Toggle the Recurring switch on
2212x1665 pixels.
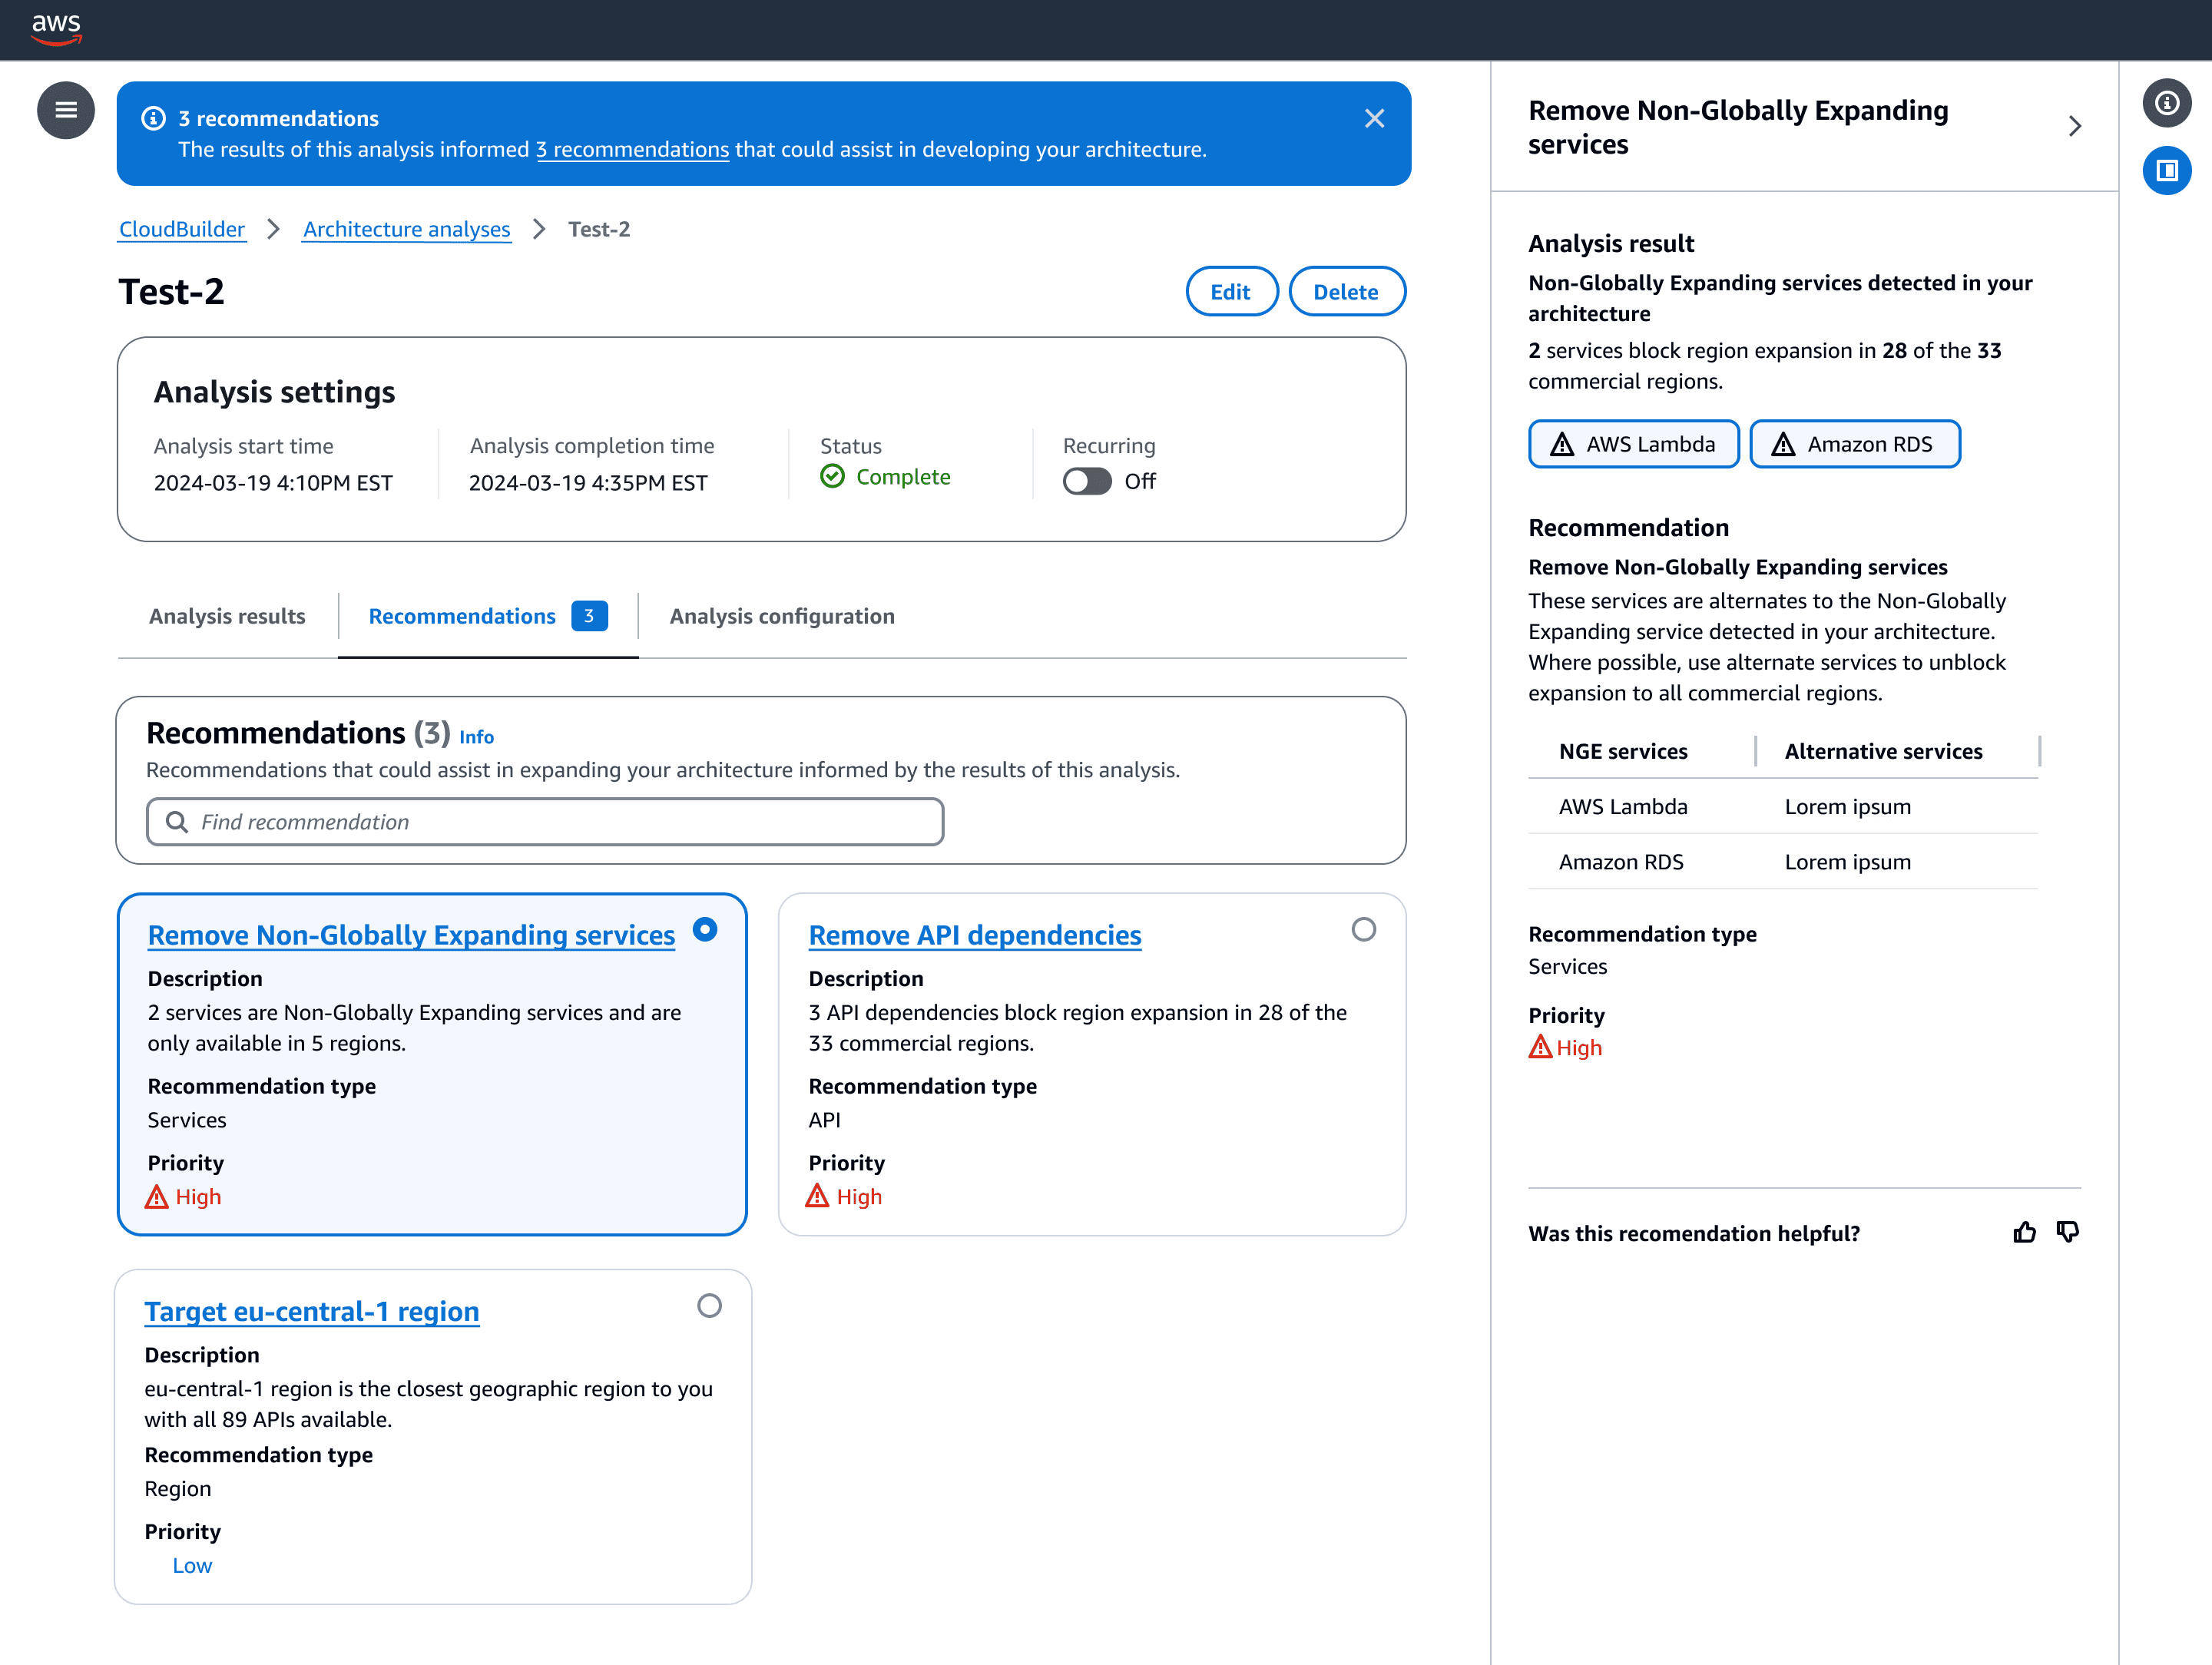click(1087, 481)
